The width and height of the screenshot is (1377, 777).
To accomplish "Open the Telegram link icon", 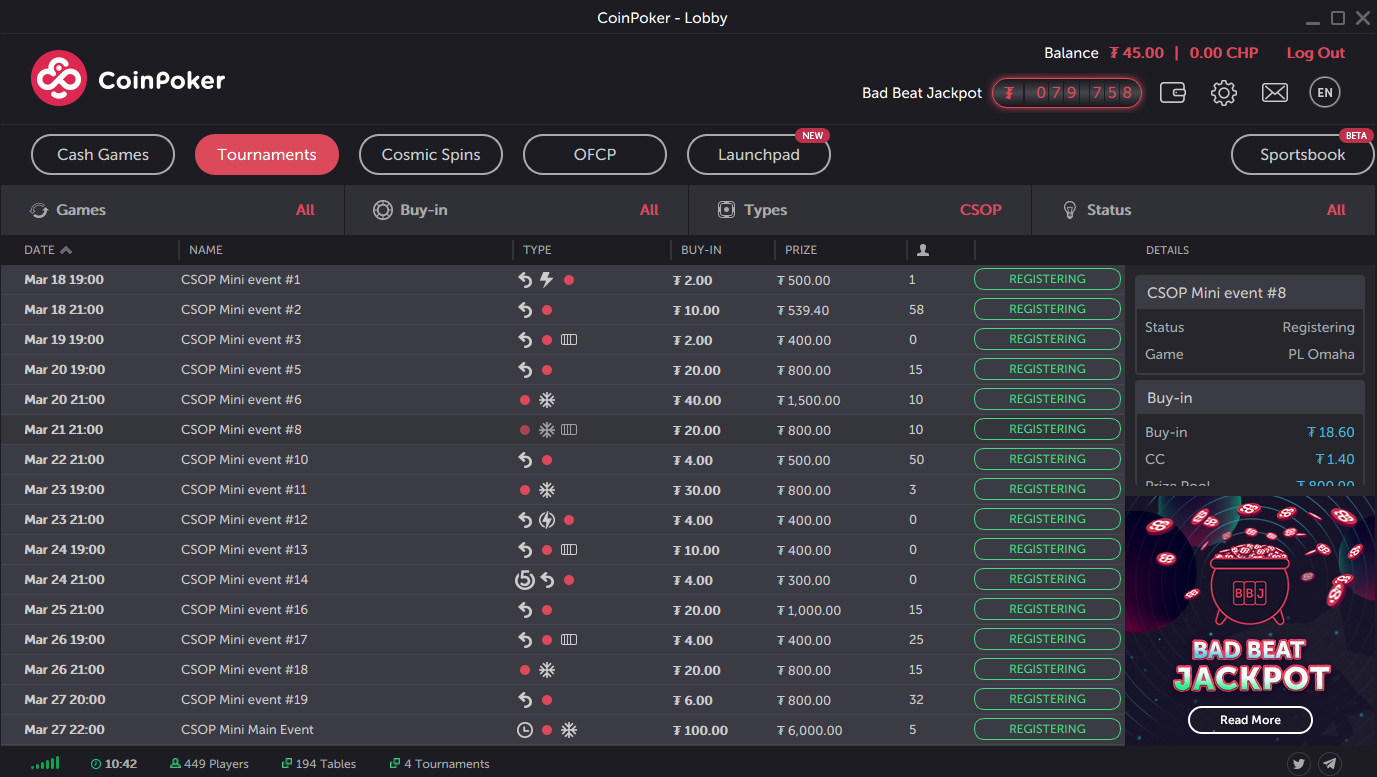I will click(1330, 764).
